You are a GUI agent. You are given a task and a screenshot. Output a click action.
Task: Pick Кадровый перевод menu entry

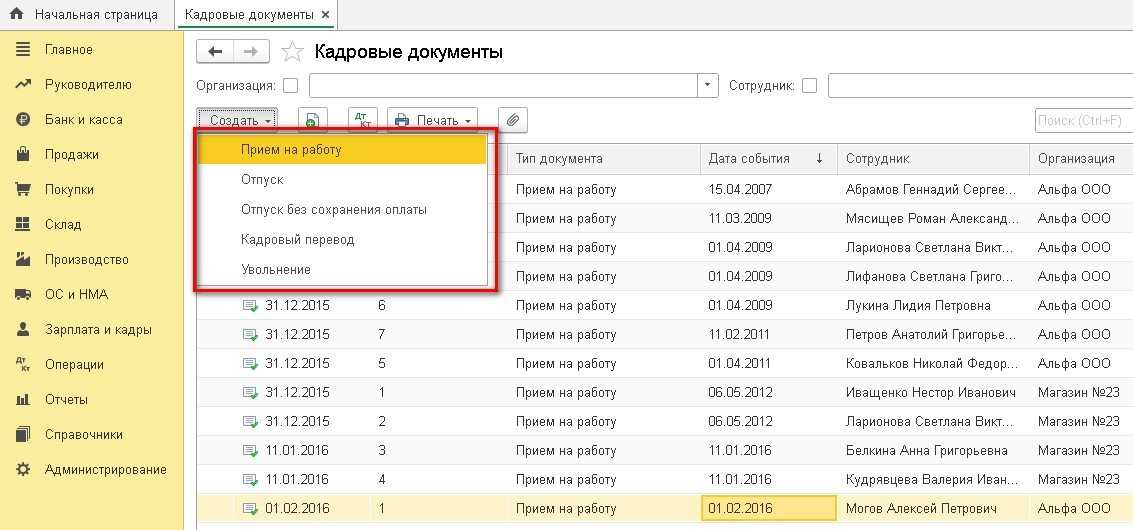point(297,240)
